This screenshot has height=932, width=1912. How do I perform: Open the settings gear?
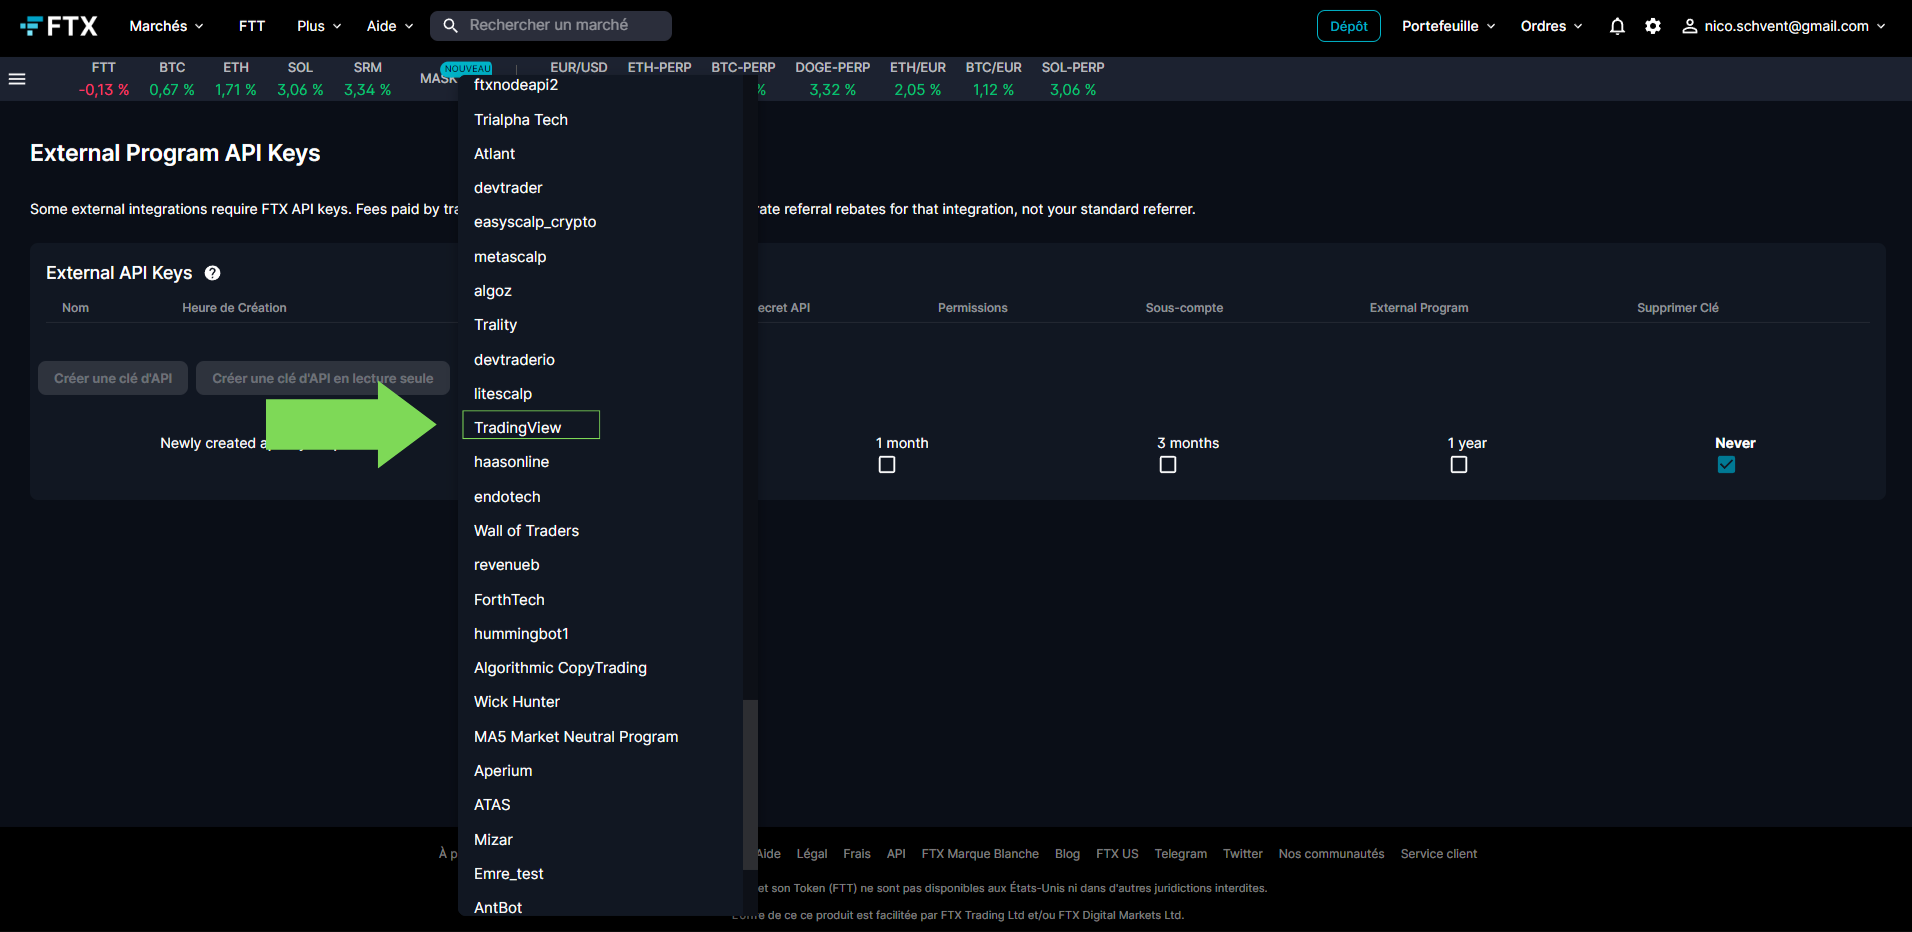[1653, 26]
